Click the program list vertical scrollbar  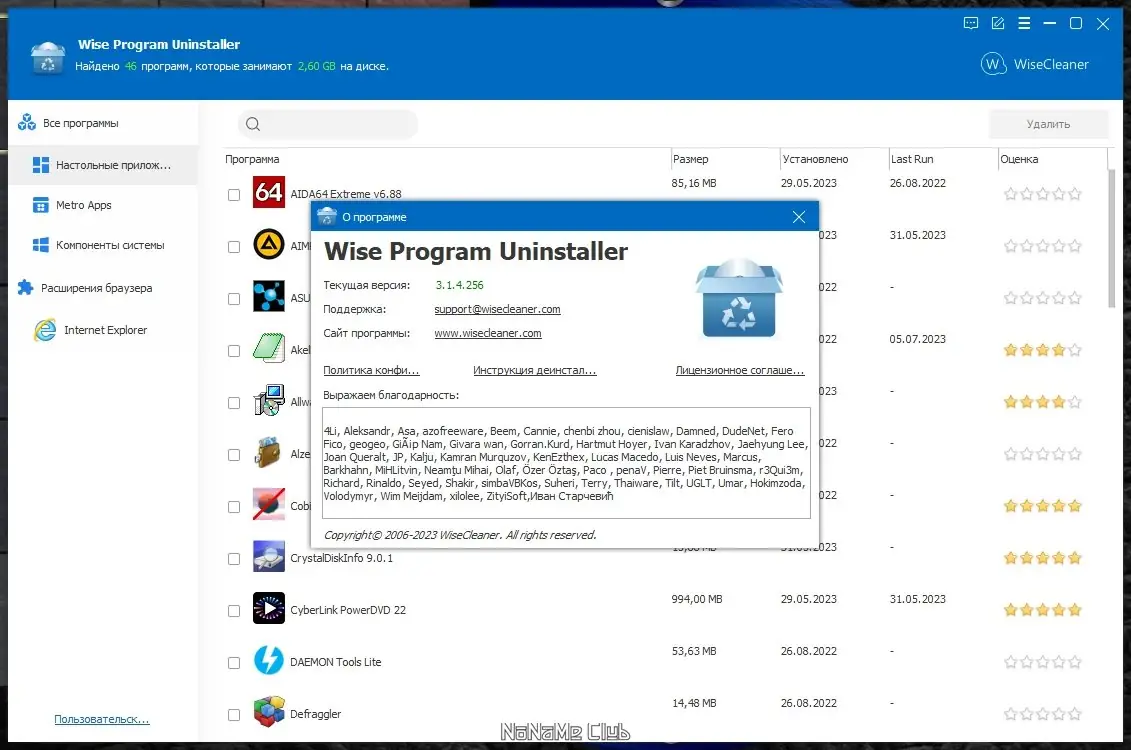coord(1112,238)
